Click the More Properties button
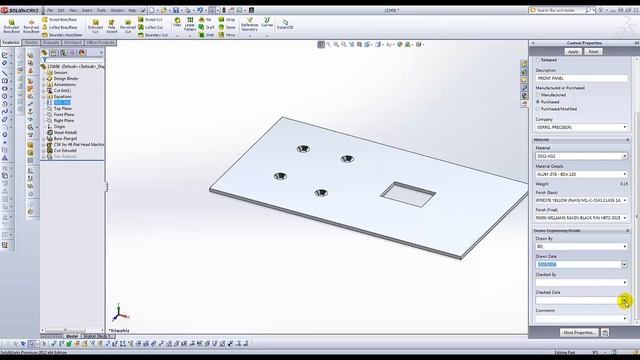This screenshot has height=360, width=640. 579,333
